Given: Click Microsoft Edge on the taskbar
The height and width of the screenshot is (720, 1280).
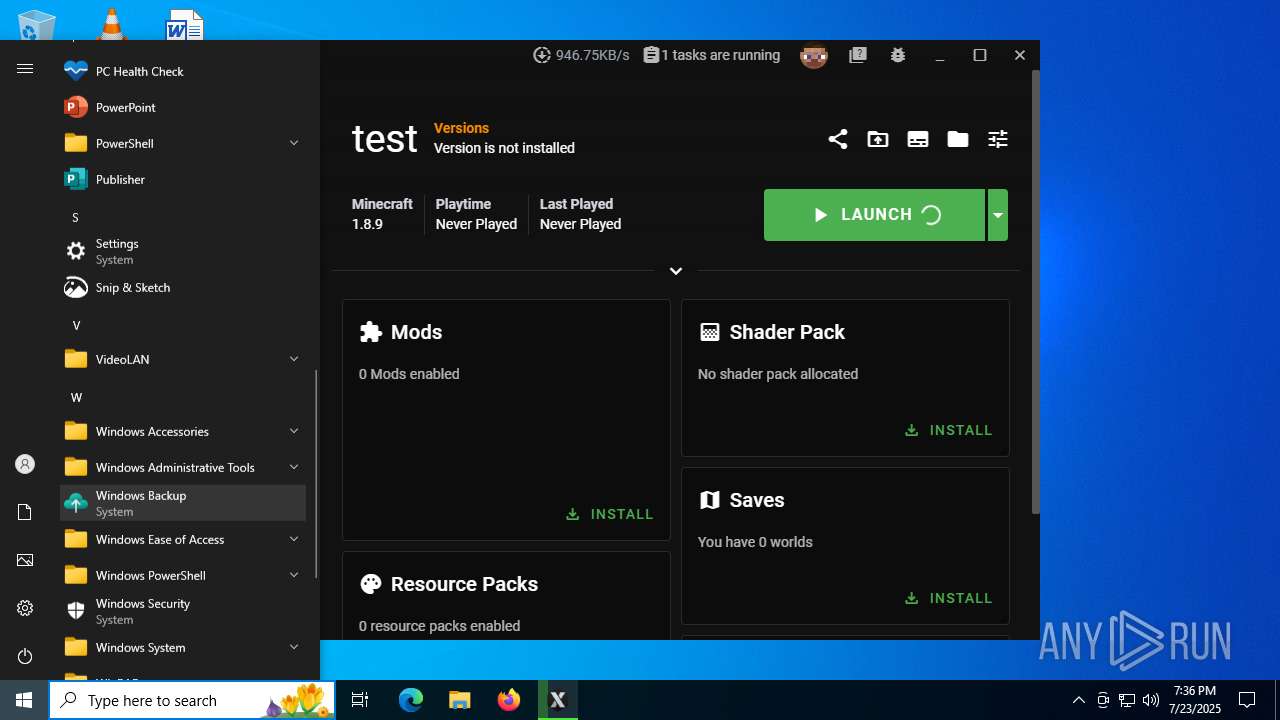Looking at the screenshot, I should (x=411, y=700).
